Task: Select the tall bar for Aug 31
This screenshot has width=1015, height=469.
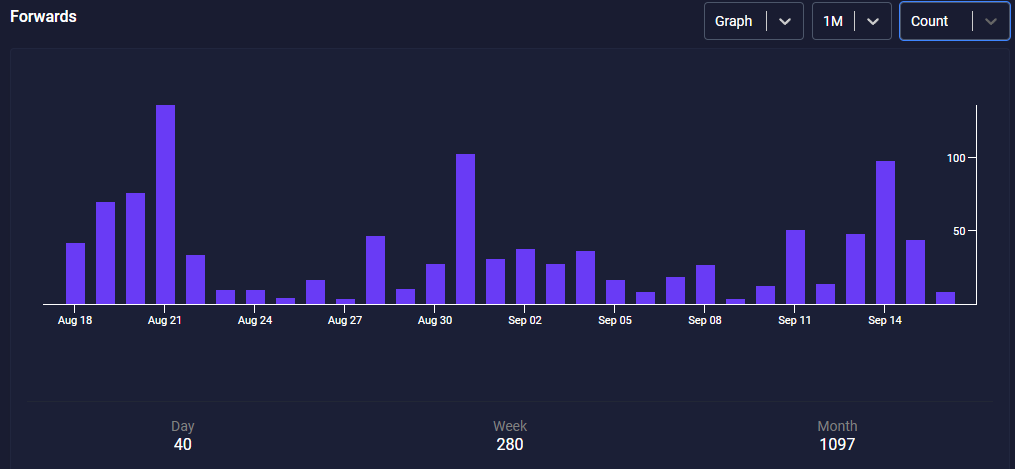Action: pyautogui.click(x=465, y=228)
